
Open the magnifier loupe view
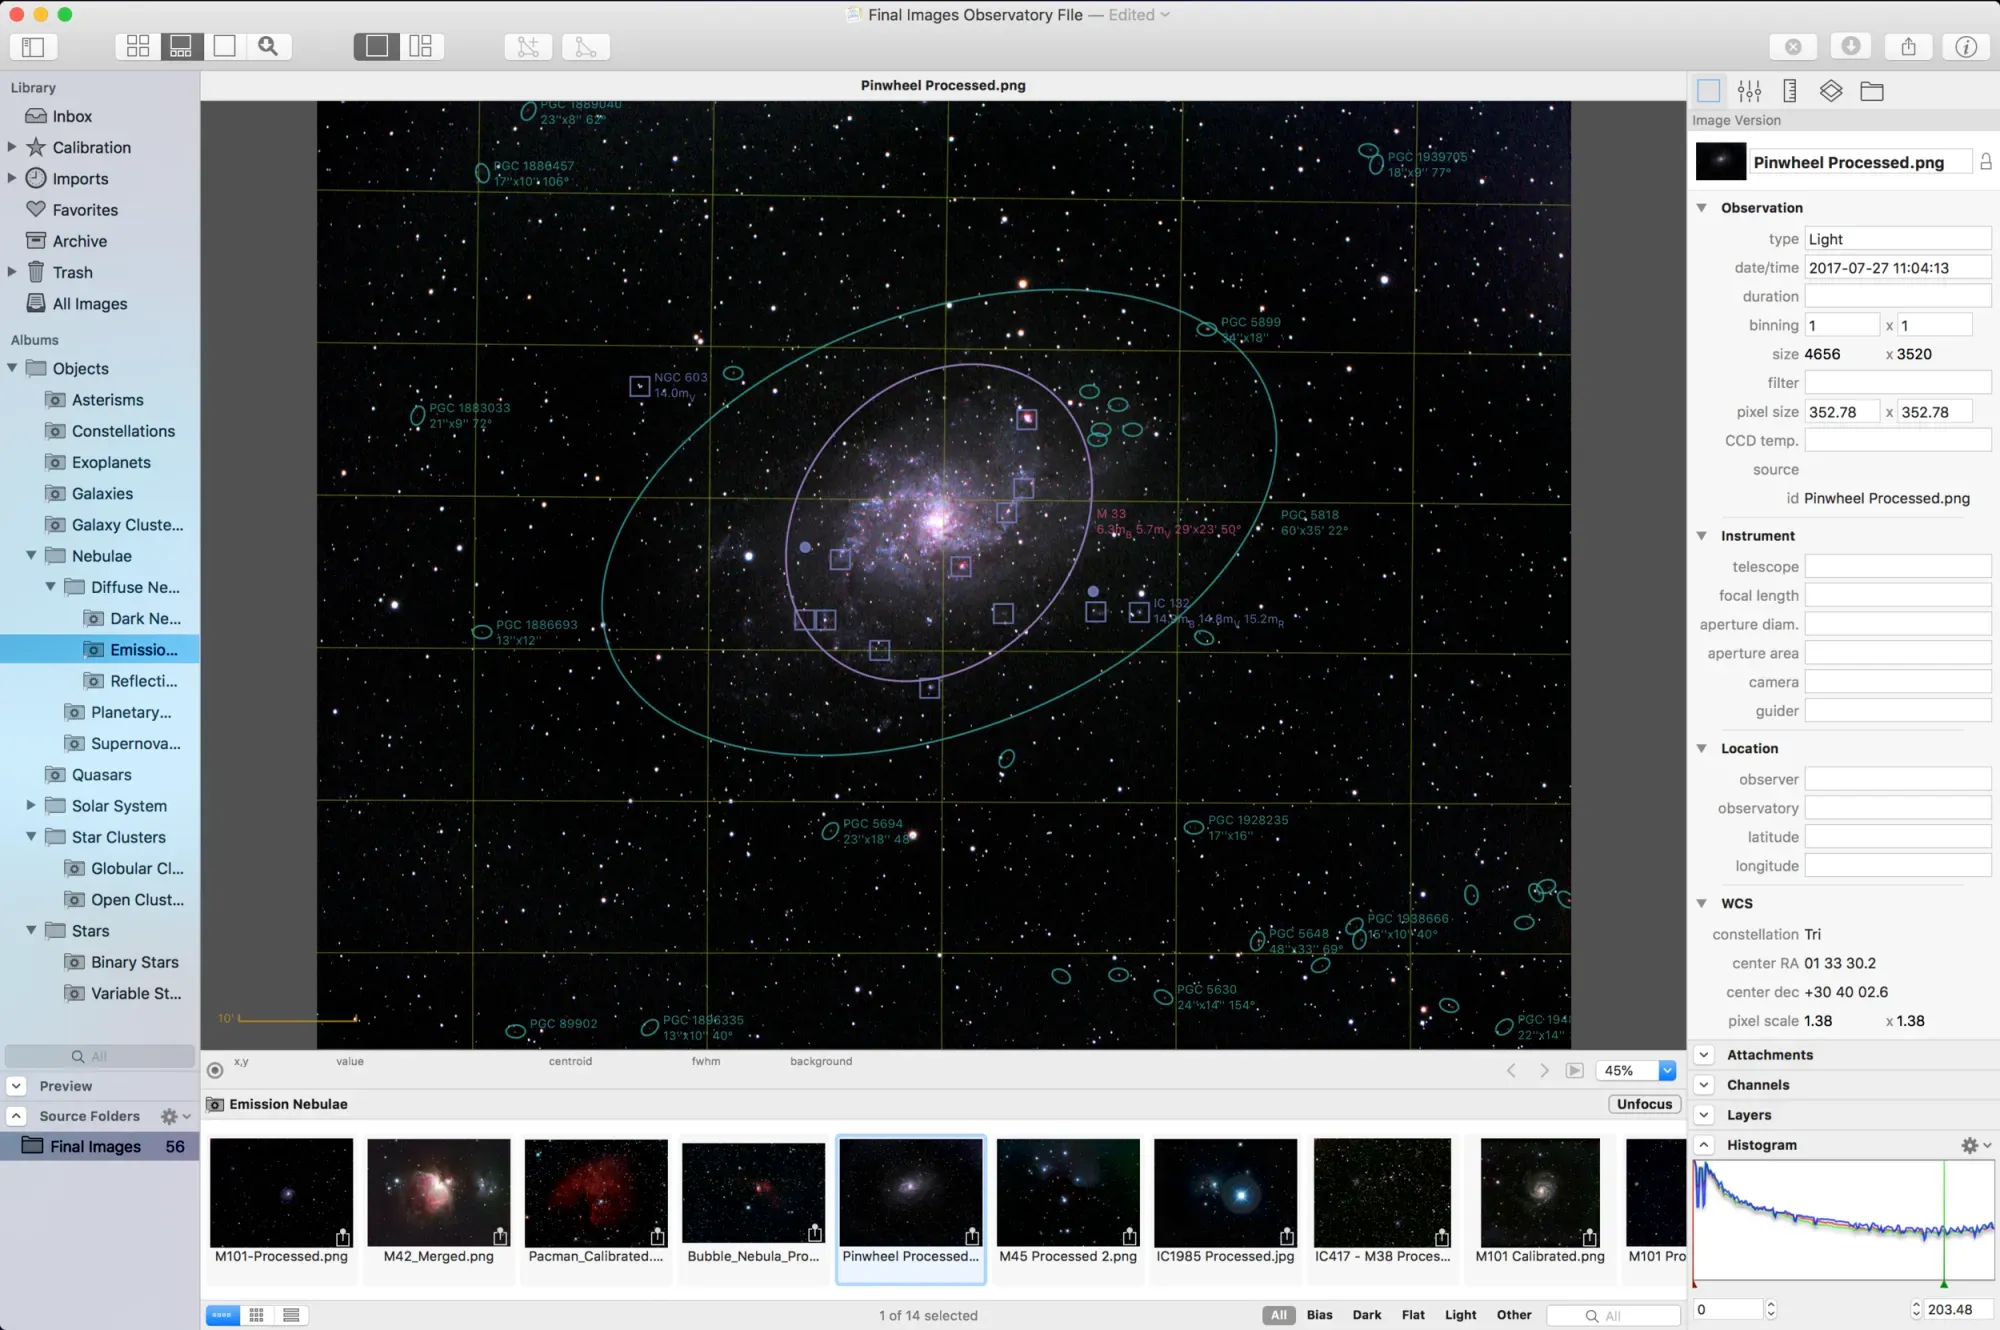pos(268,46)
